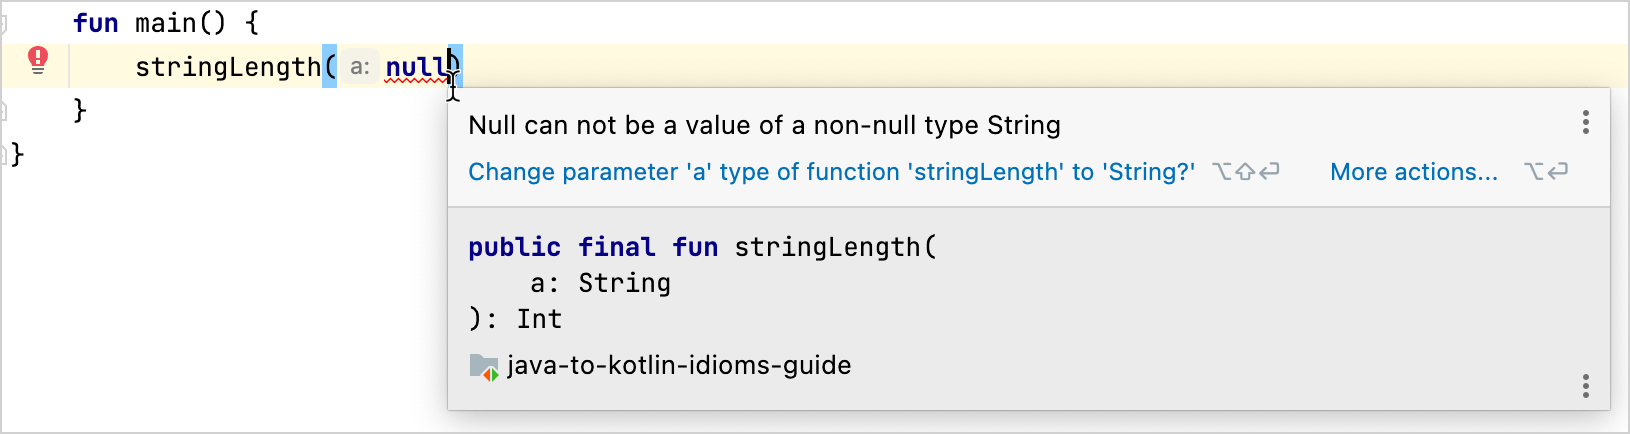Click the fun keyword before main
The height and width of the screenshot is (434, 1630).
96,23
